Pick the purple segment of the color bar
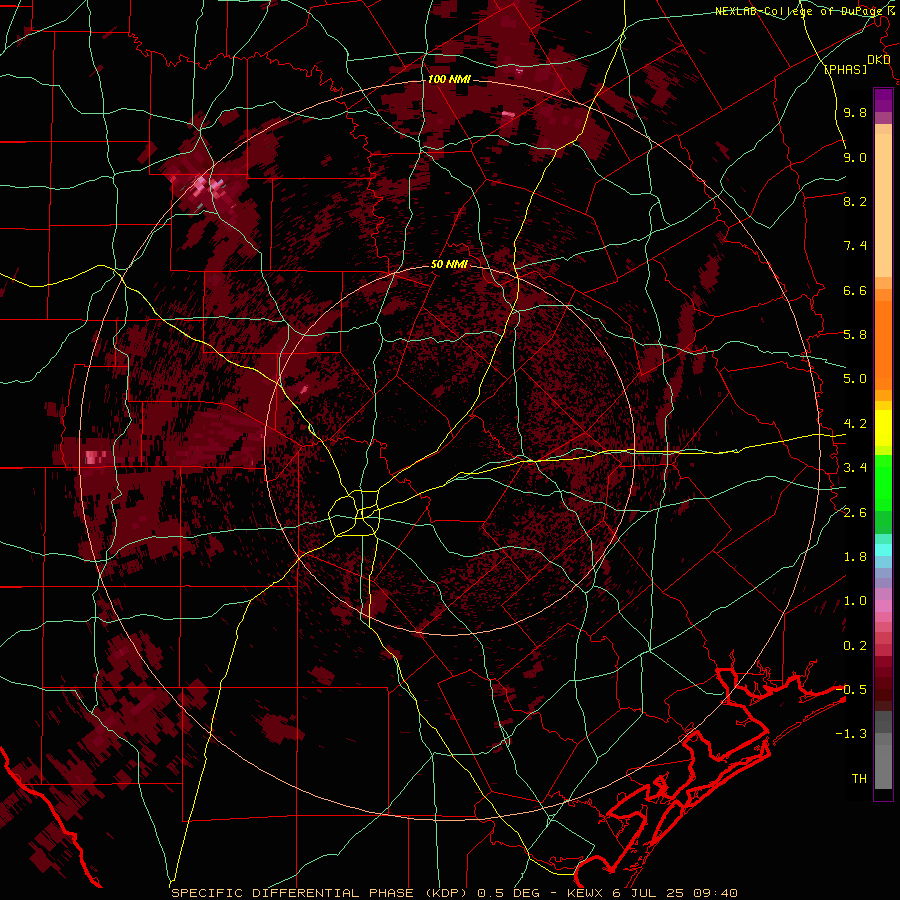 (x=883, y=100)
